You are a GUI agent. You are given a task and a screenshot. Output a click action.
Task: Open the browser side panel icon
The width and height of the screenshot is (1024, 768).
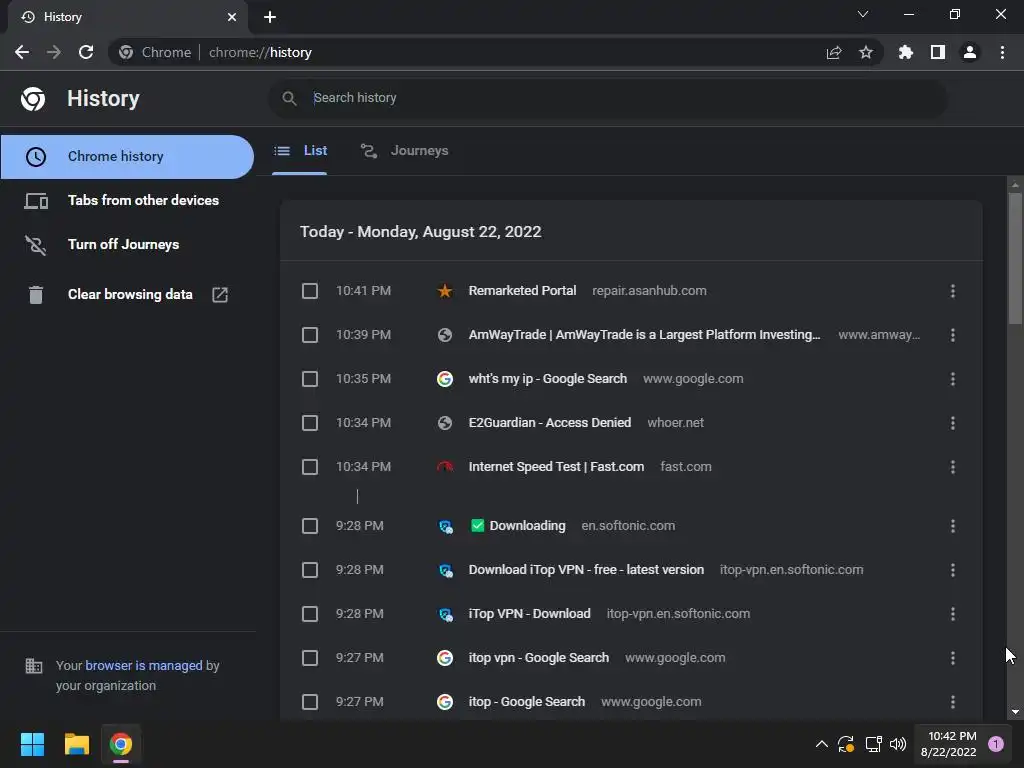click(938, 52)
